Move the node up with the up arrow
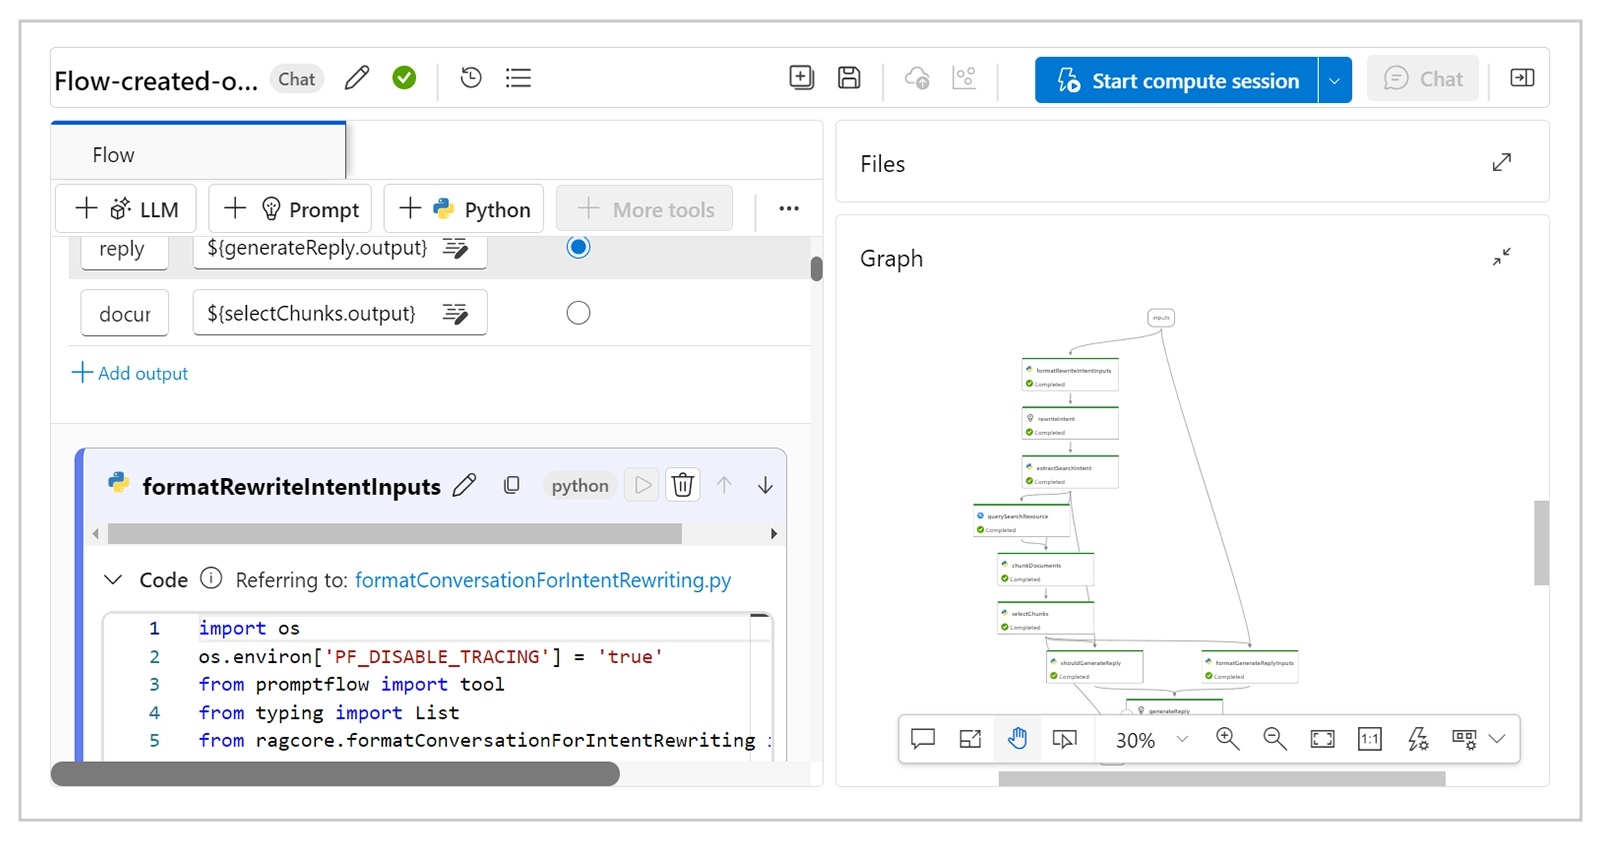Image resolution: width=1600 pixels, height=841 pixels. [x=724, y=485]
